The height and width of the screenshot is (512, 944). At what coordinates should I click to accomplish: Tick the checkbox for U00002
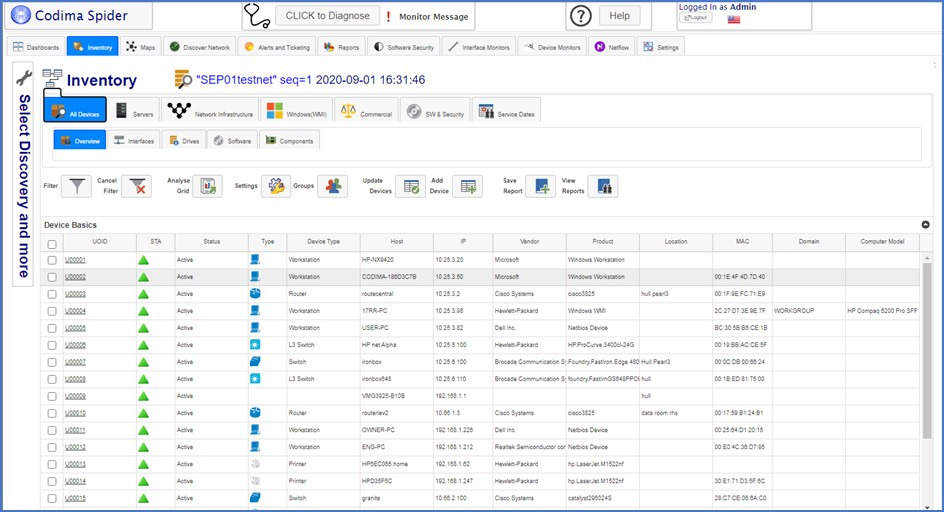click(52, 277)
